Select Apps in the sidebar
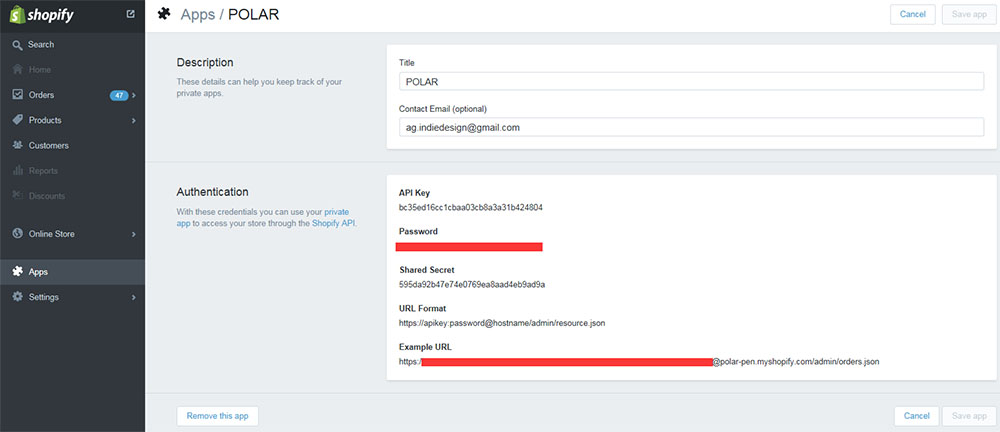This screenshot has width=1000, height=432. 72,272
